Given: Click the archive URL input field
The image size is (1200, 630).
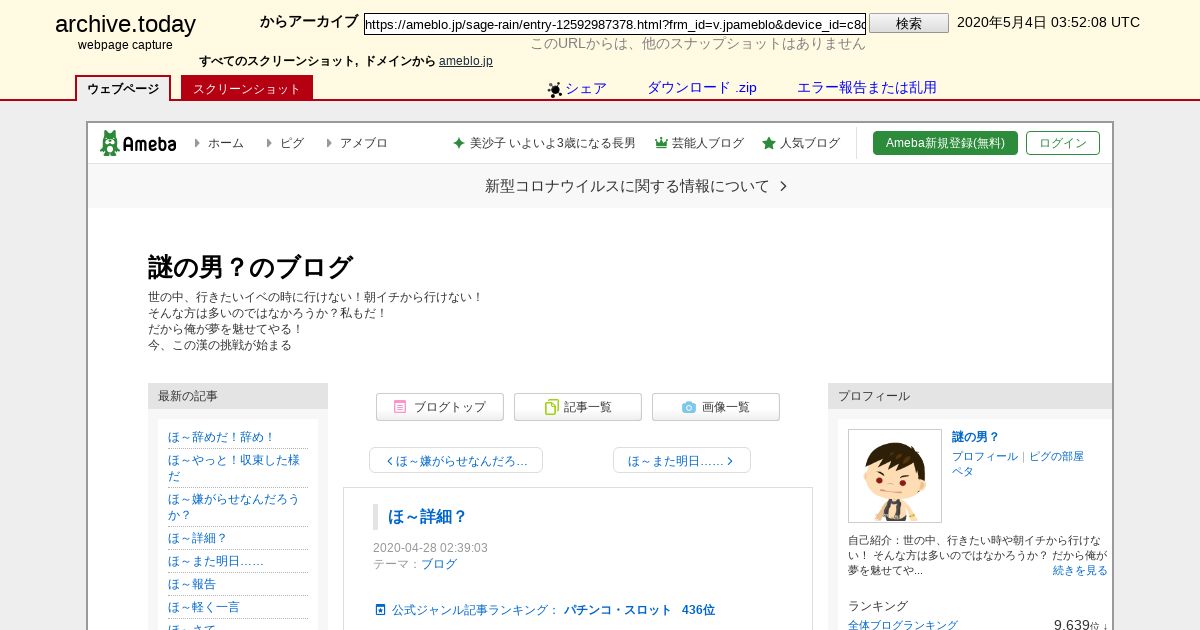Looking at the screenshot, I should pyautogui.click(x=615, y=24).
